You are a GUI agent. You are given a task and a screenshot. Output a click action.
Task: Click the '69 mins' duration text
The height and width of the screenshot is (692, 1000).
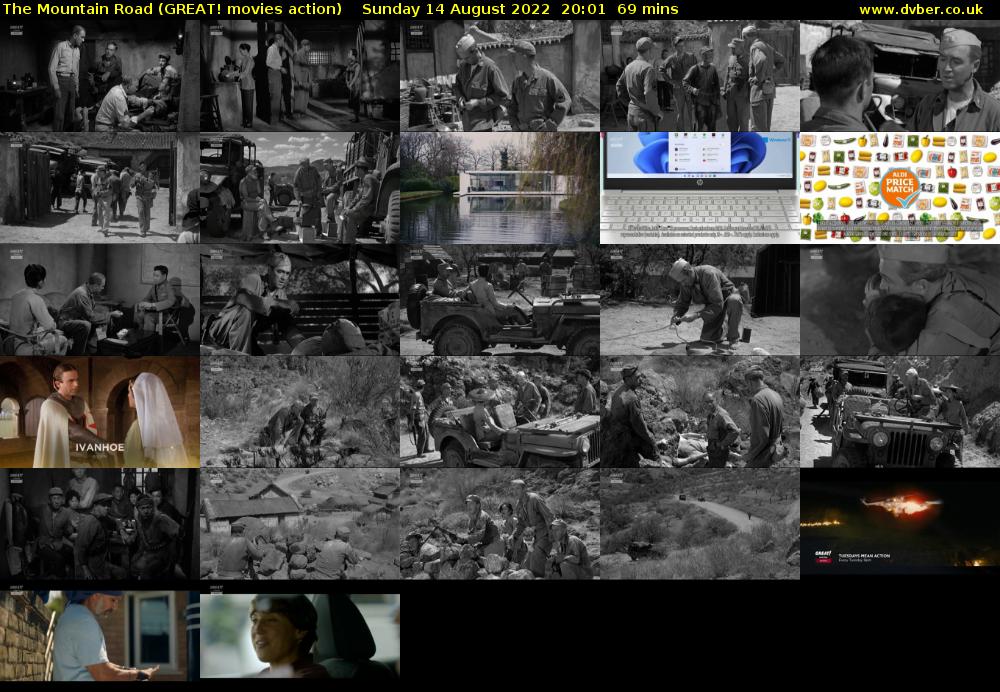coord(648,9)
